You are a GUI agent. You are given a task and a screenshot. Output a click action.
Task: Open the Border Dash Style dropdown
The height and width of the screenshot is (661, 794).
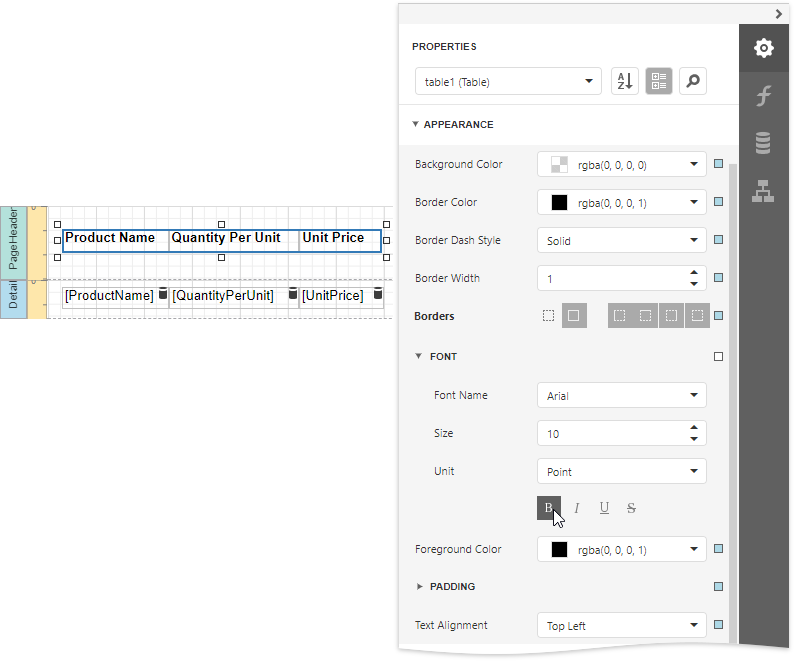click(621, 241)
